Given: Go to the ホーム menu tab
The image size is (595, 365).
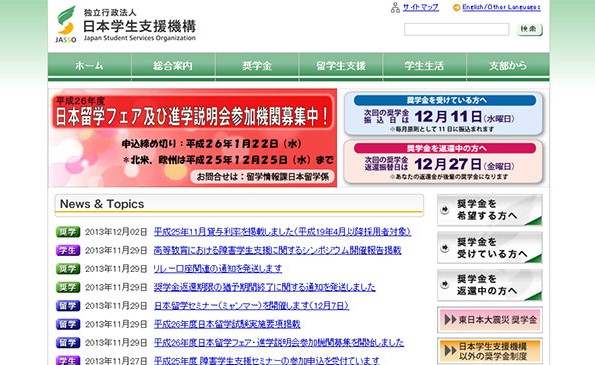Looking at the screenshot, I should 90,66.
